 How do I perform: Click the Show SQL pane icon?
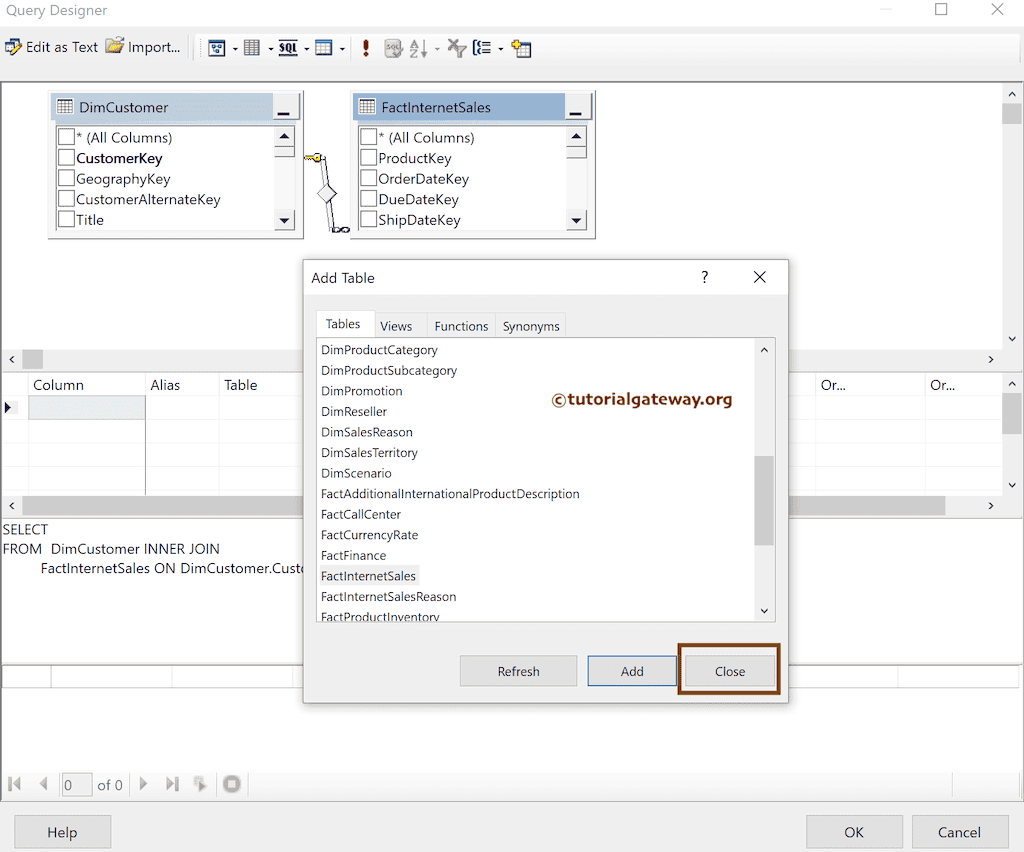tap(287, 47)
